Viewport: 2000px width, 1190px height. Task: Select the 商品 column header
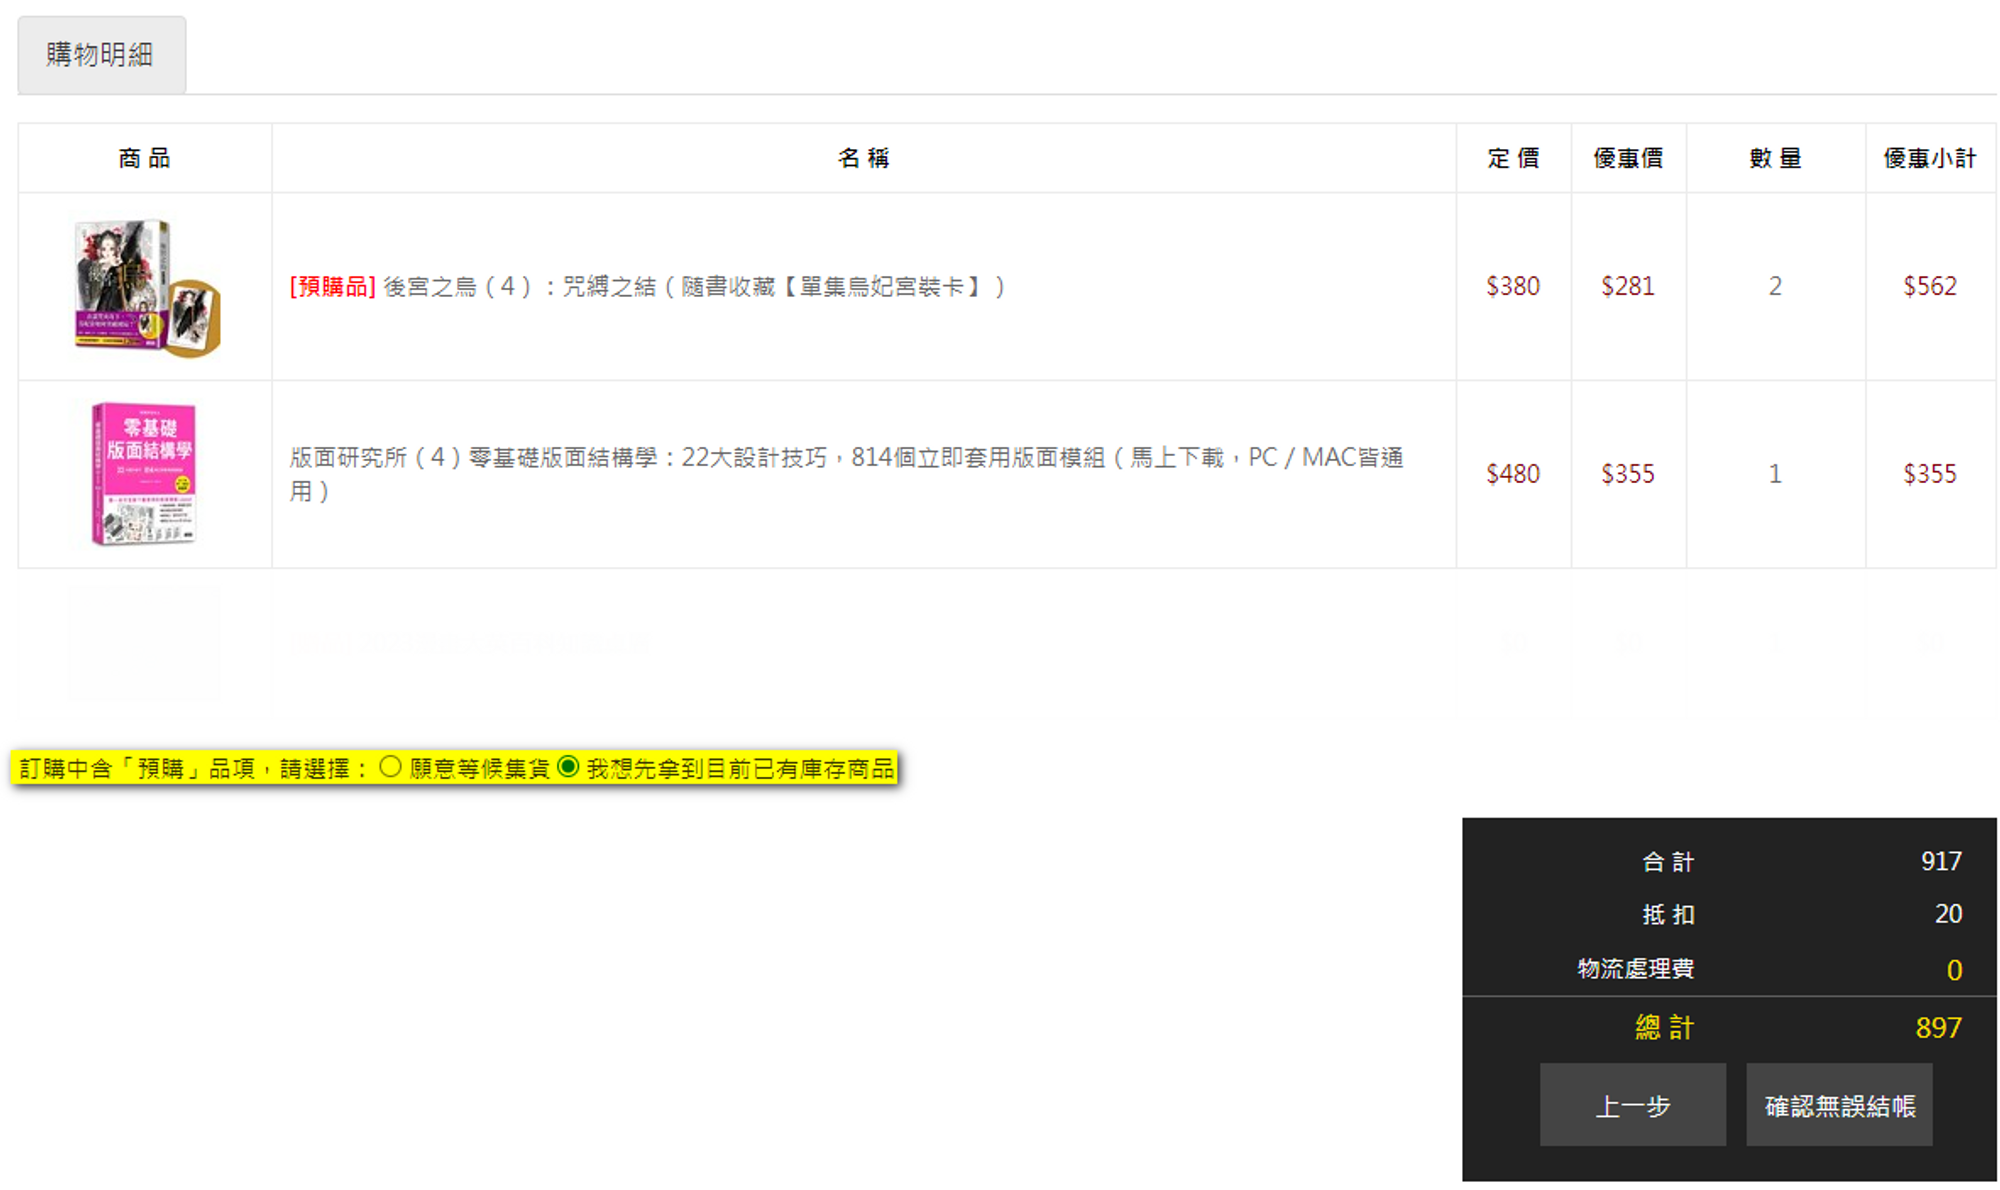(145, 158)
